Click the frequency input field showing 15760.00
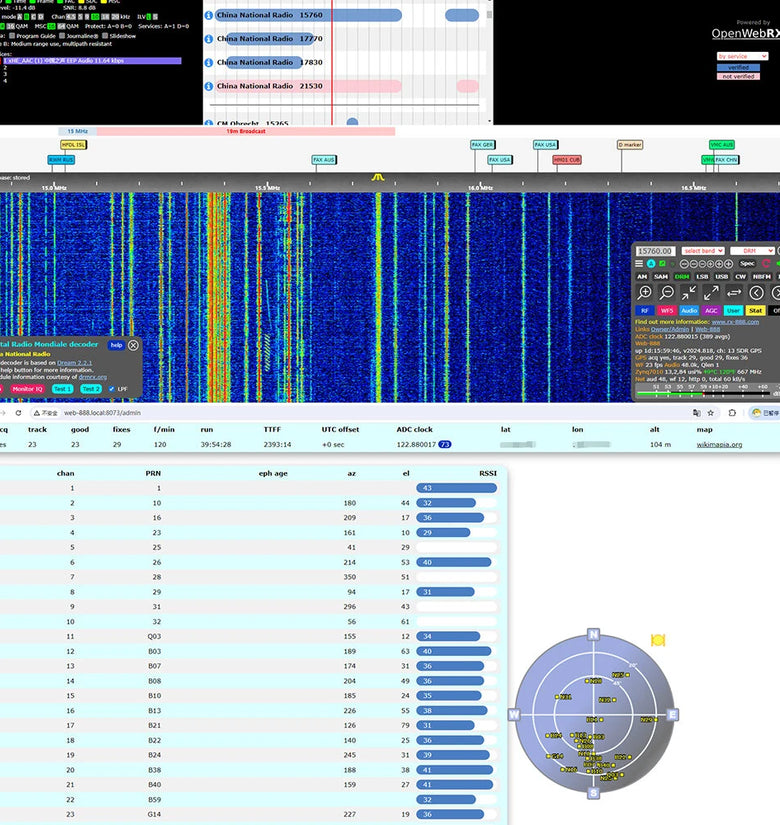Screen dimensions: 780x825 (x=656, y=251)
